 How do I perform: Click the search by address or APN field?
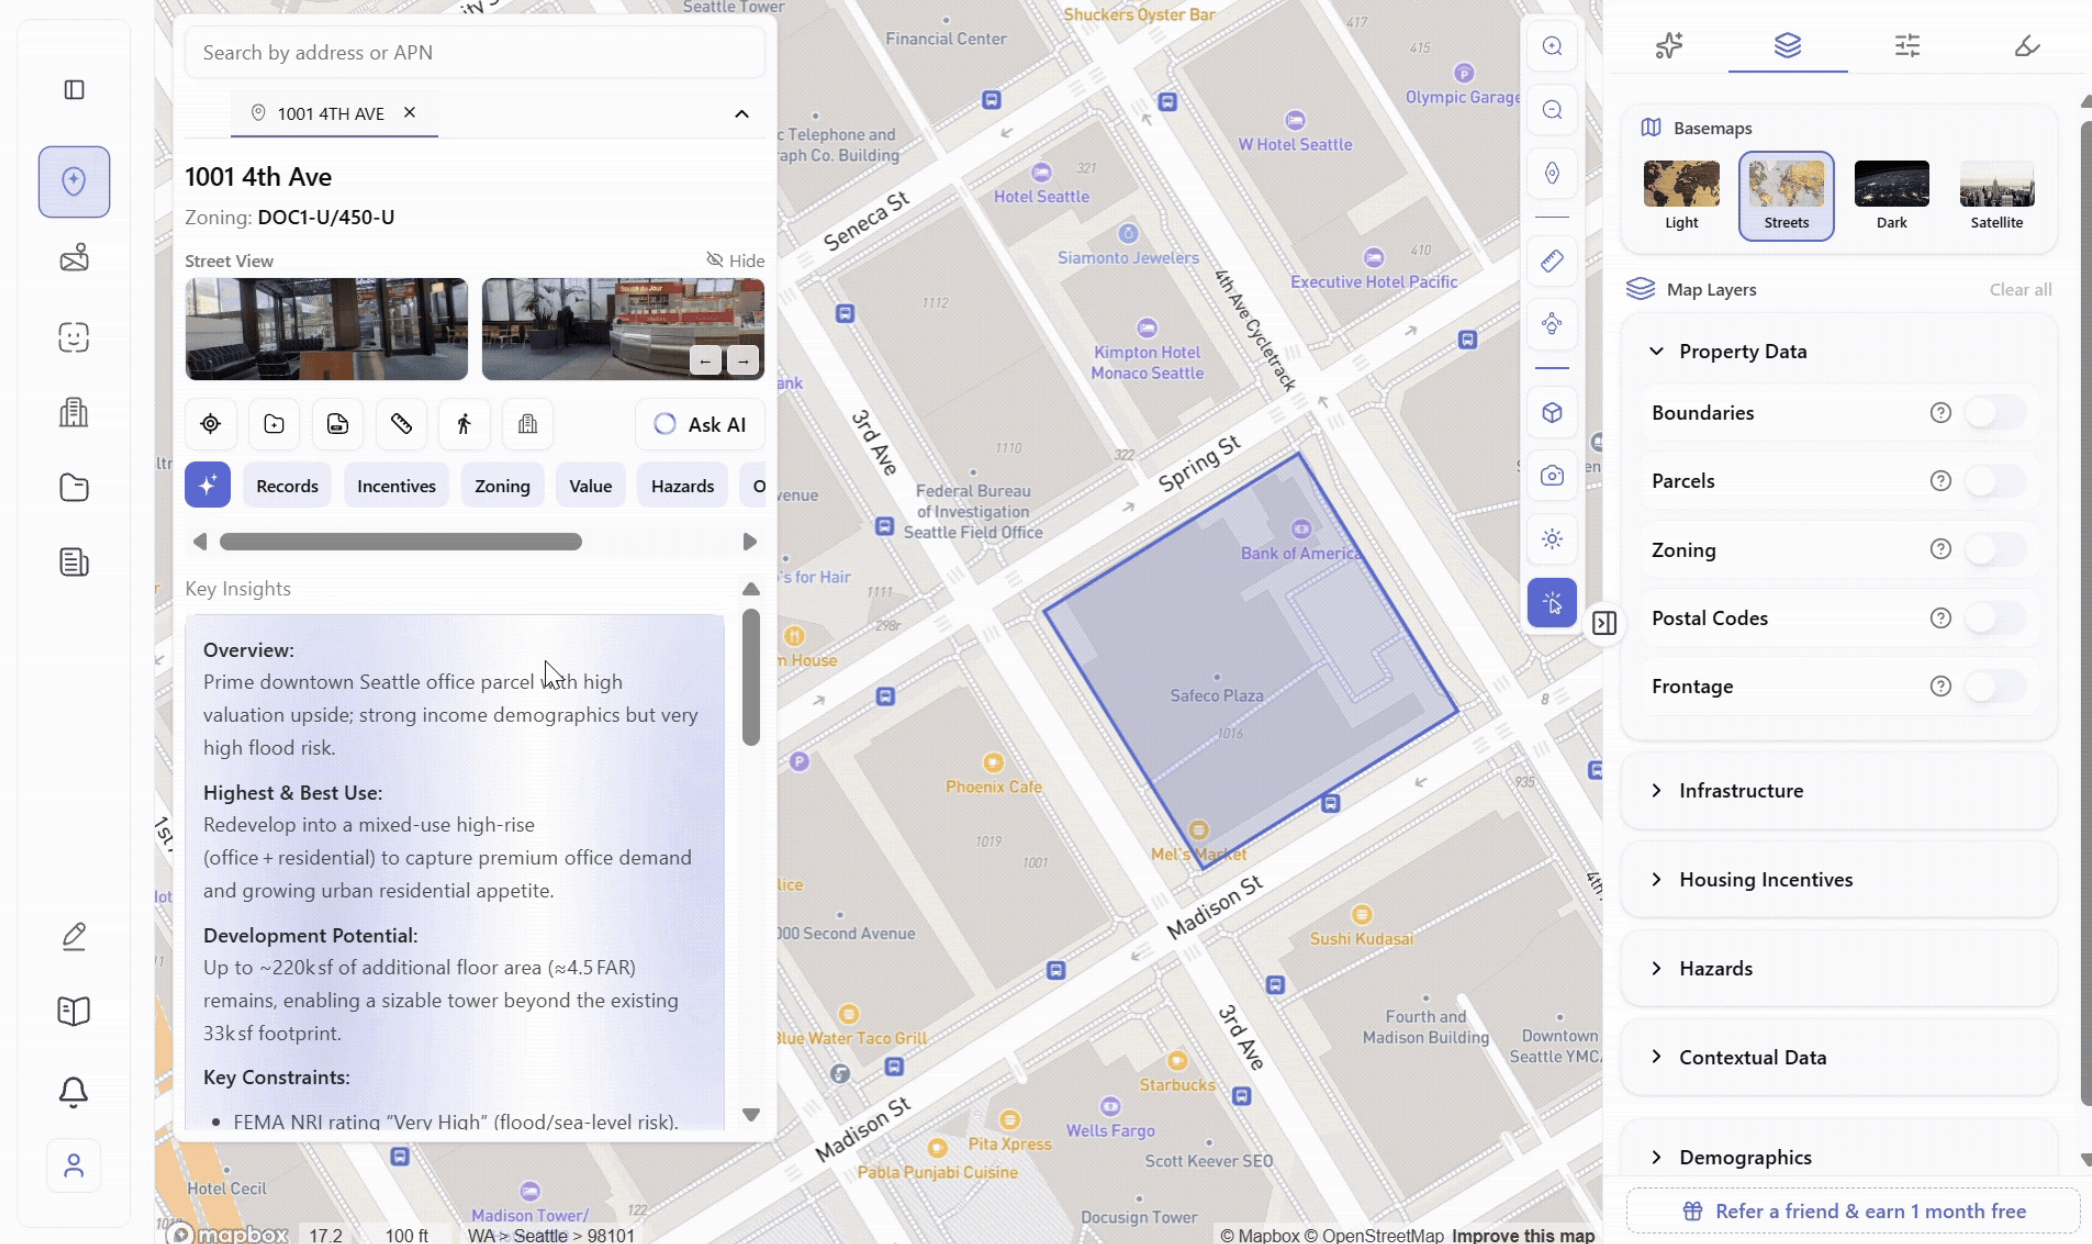tap(475, 52)
